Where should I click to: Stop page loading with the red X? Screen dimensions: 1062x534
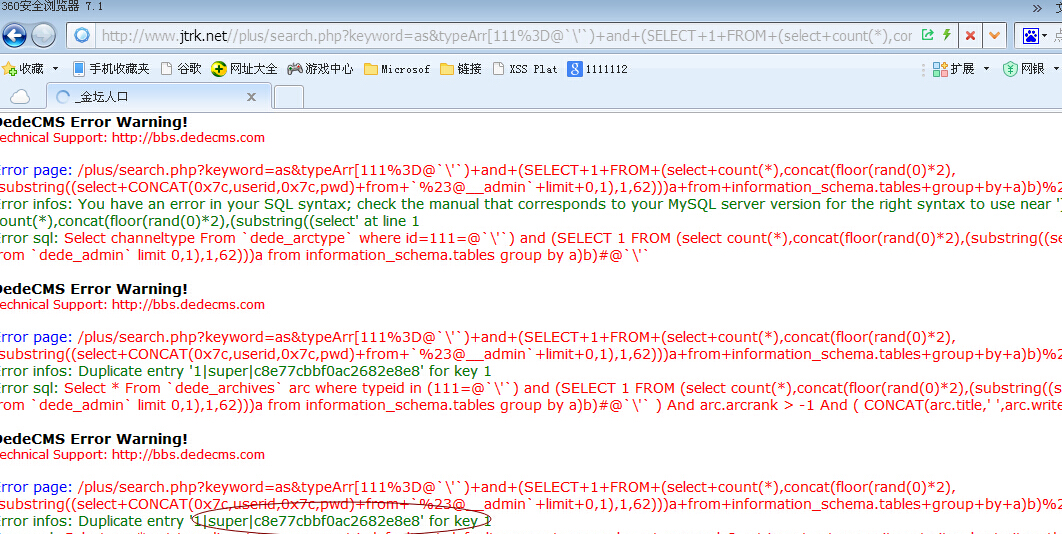point(970,35)
